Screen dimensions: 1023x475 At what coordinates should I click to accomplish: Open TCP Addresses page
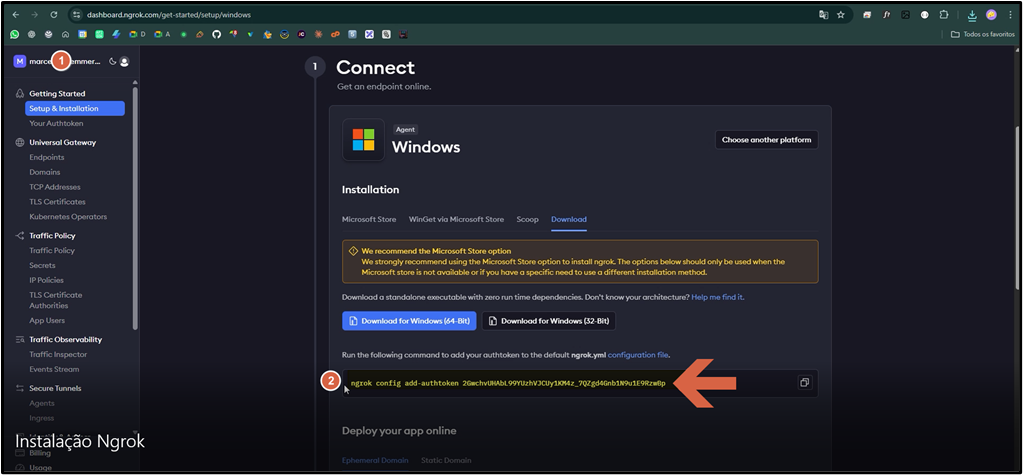click(55, 187)
